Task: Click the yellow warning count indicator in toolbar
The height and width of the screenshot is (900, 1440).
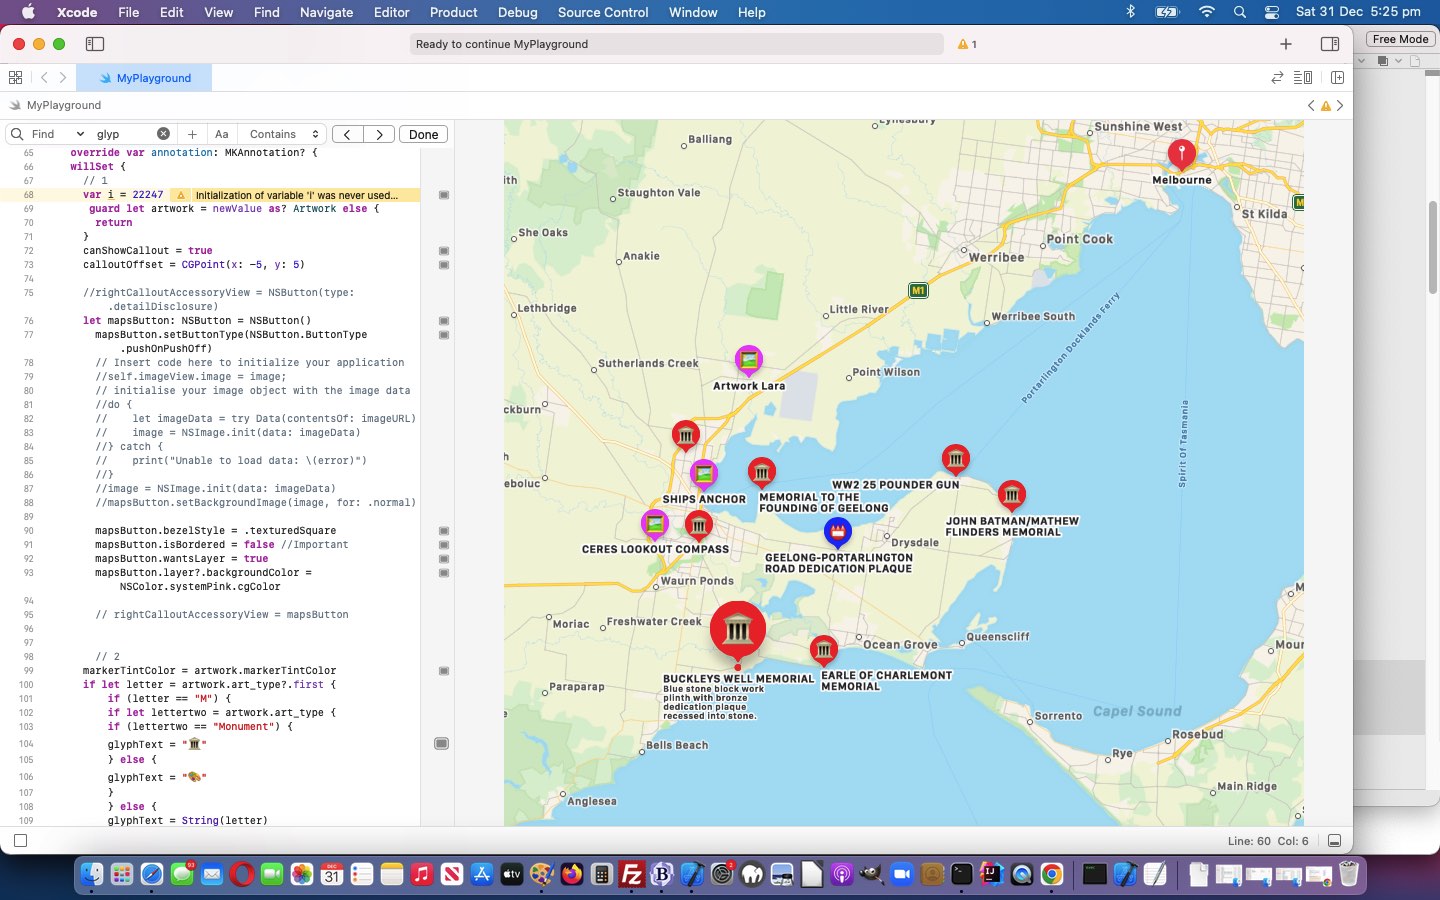Action: (967, 44)
